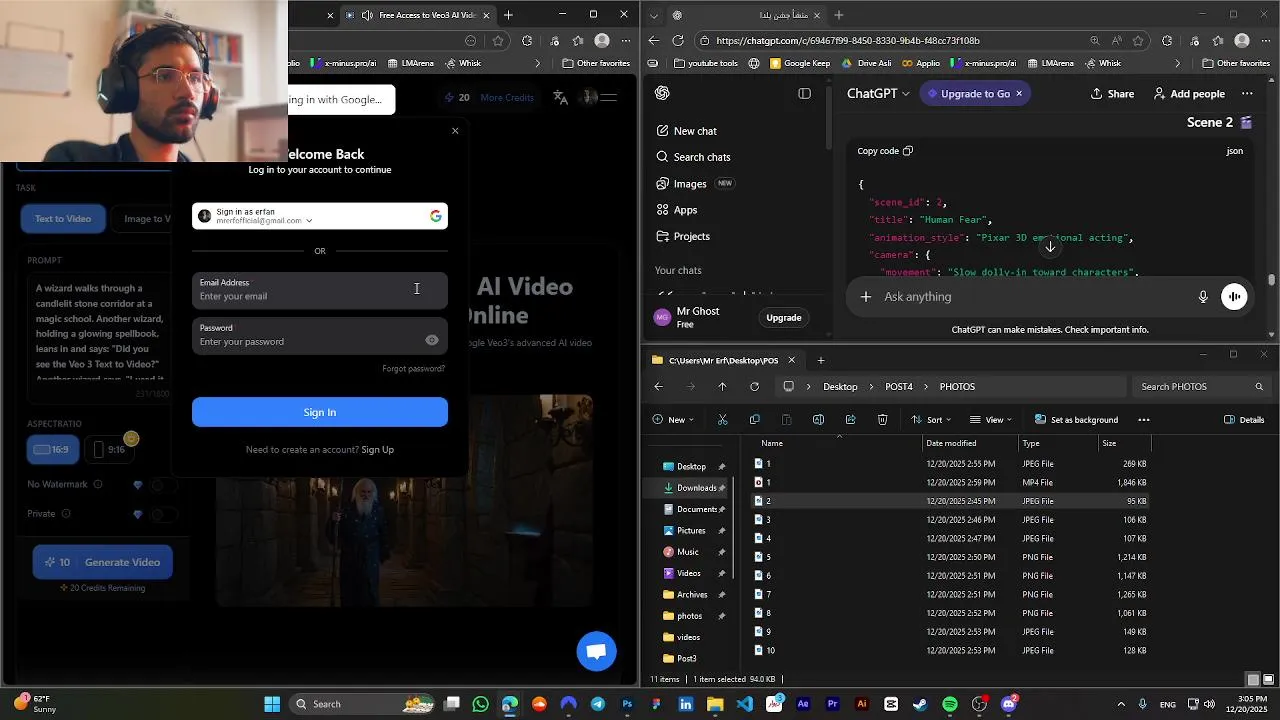The height and width of the screenshot is (720, 1280).
Task: Open Spotify from the taskbar
Action: point(950,704)
